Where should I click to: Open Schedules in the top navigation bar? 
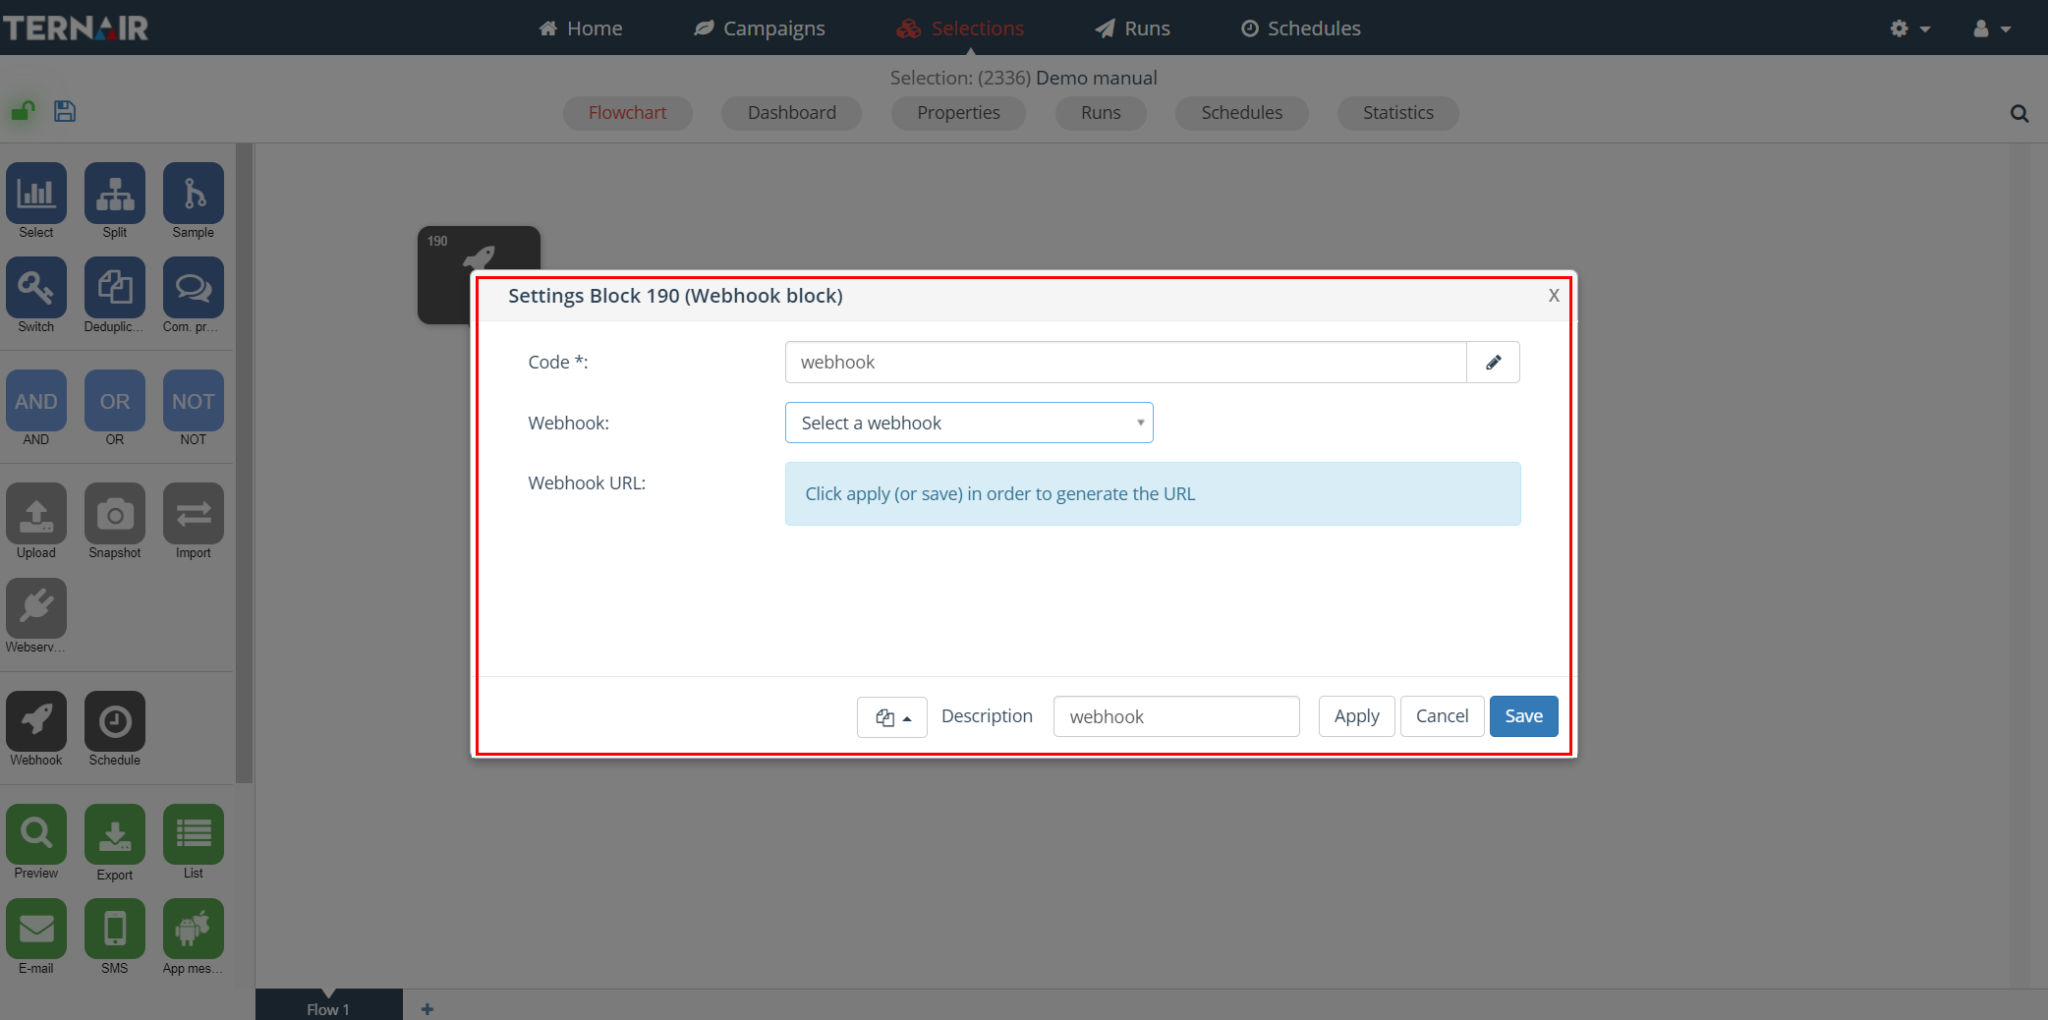[1301, 28]
